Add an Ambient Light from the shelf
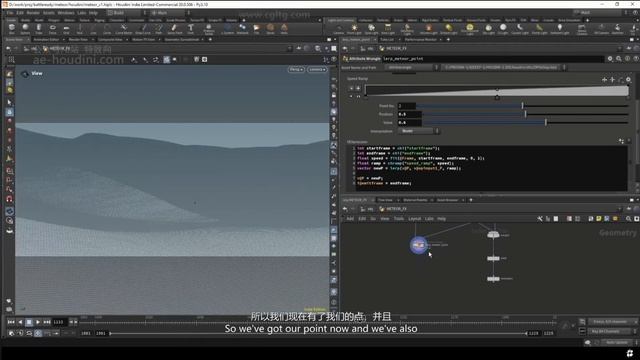 560,29
